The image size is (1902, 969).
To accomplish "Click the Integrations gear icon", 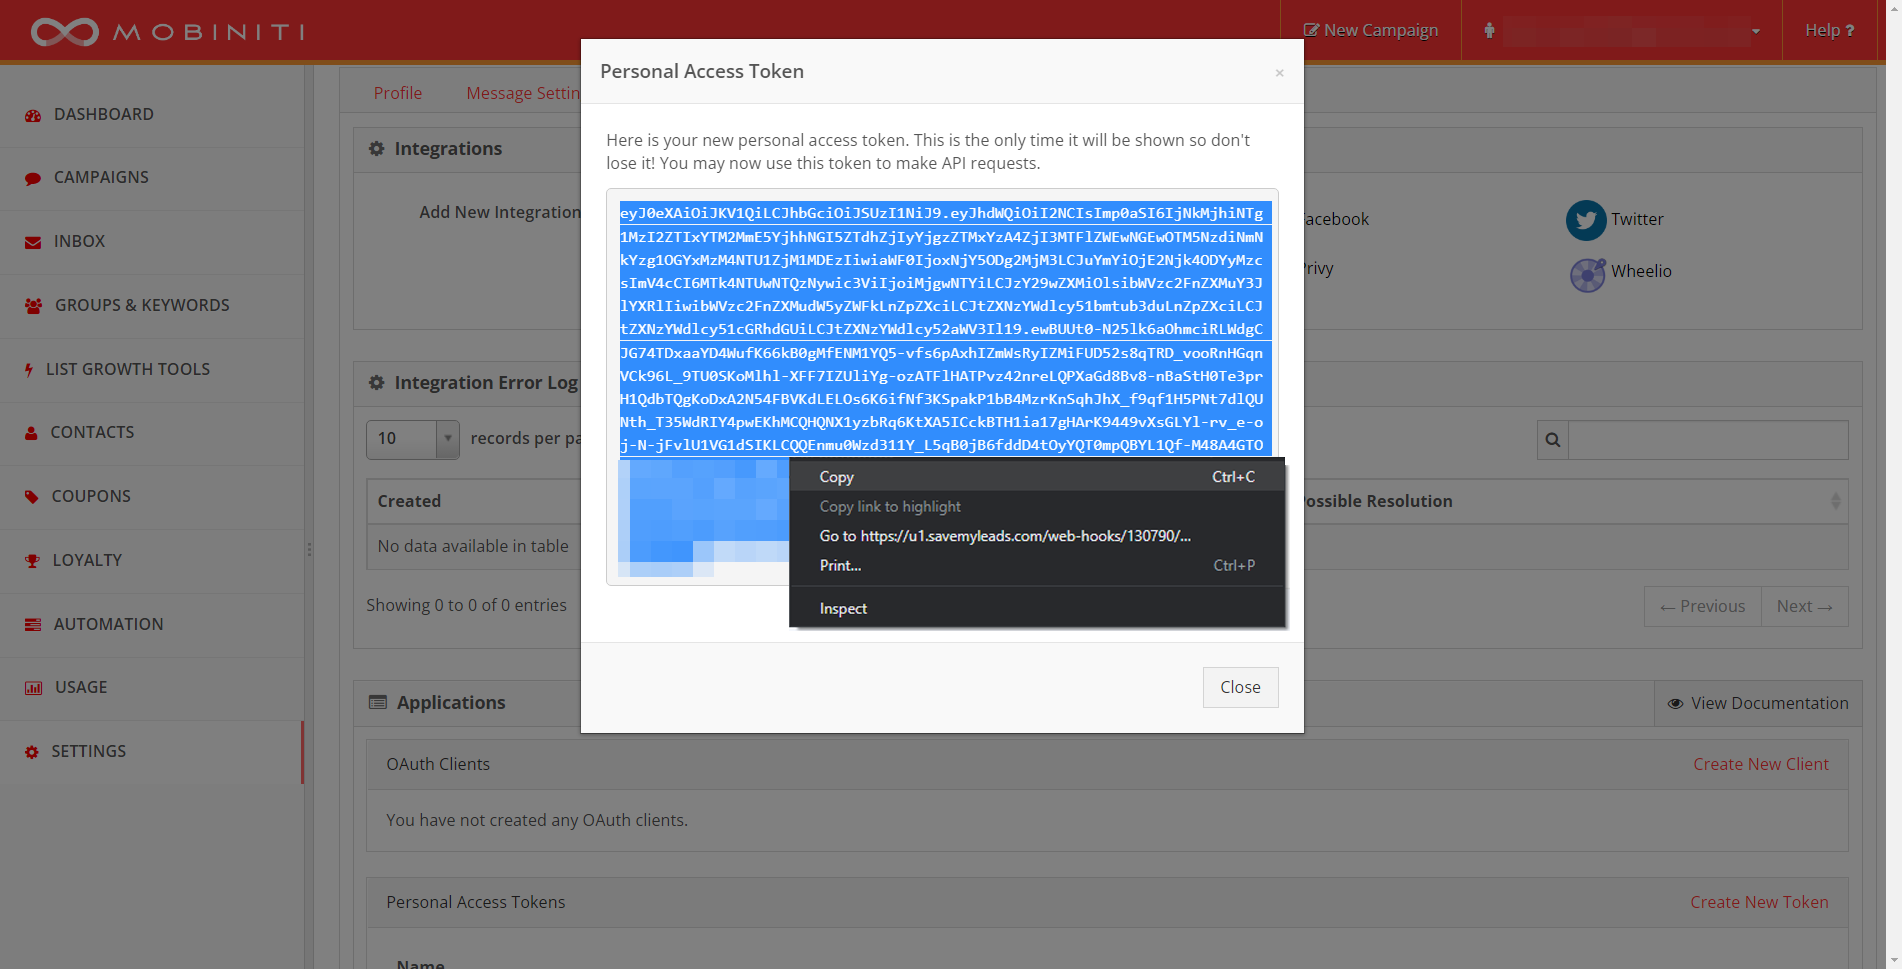I will (x=376, y=149).
